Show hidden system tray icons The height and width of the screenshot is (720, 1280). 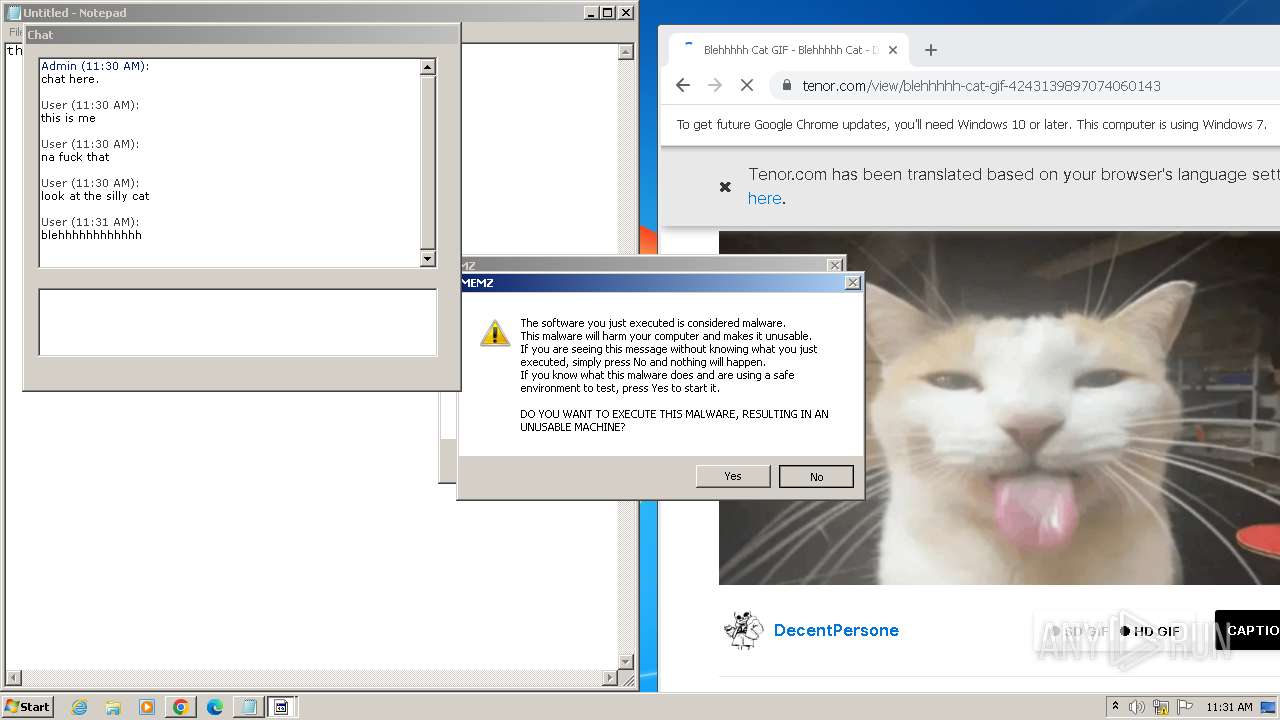point(1115,707)
